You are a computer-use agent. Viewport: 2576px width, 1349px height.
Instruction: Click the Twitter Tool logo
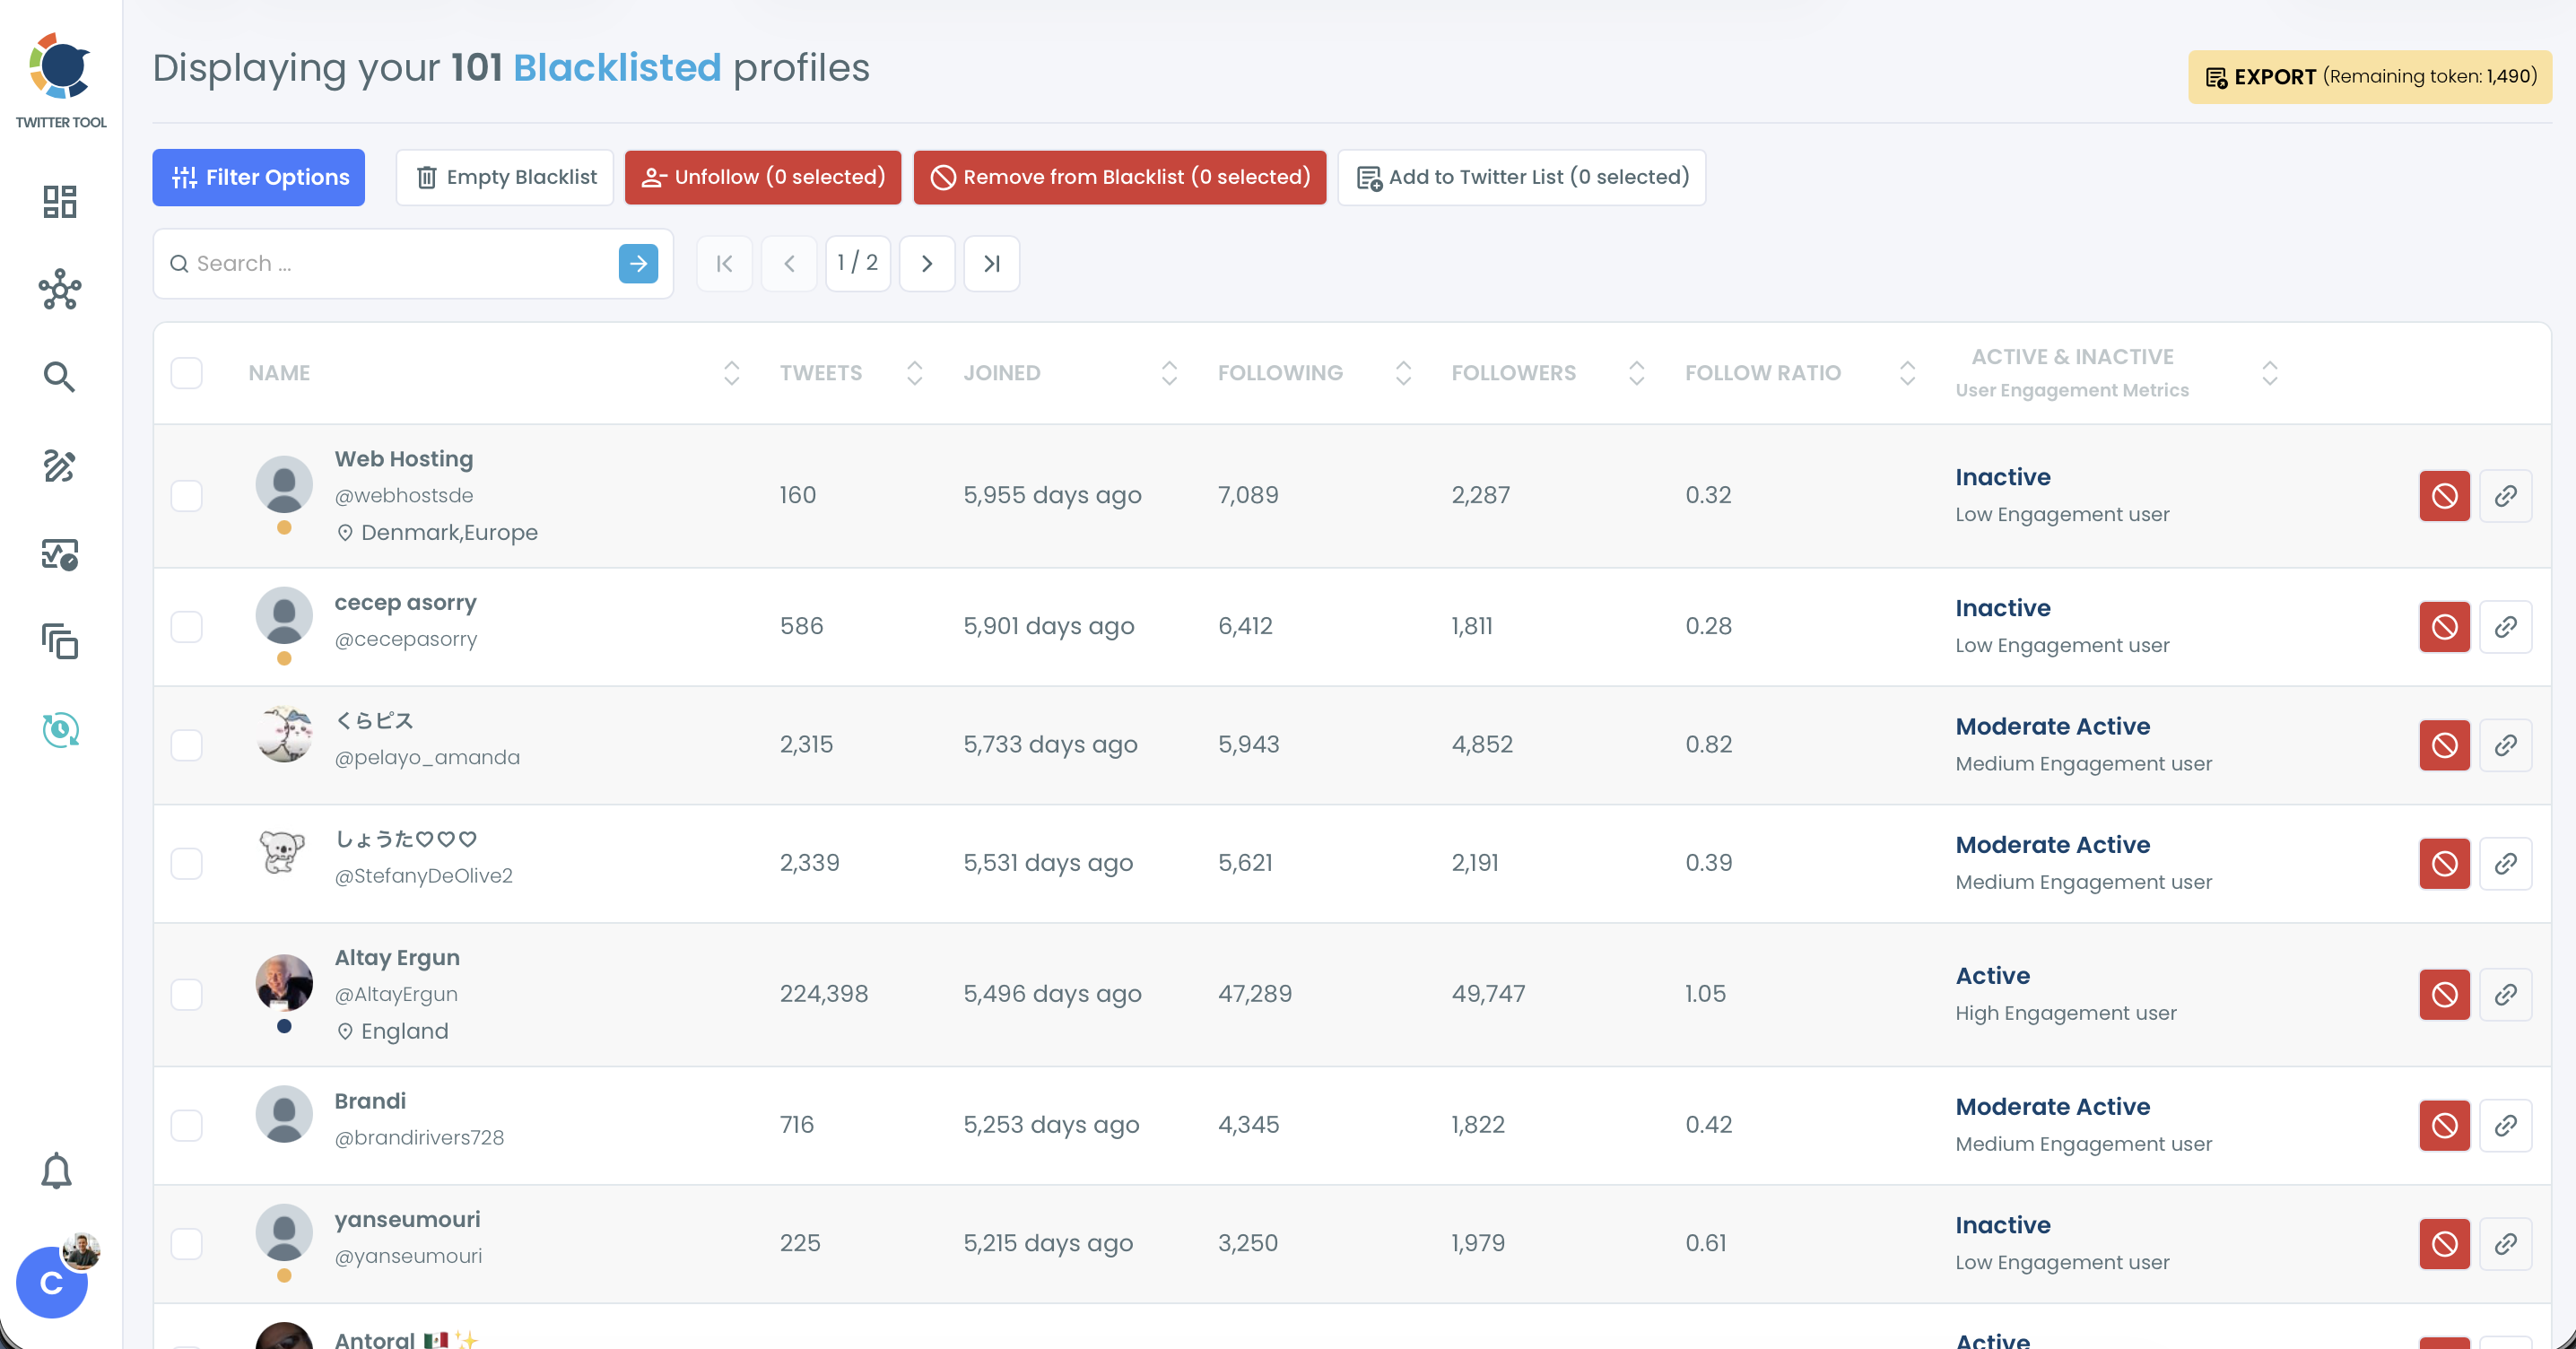point(61,80)
